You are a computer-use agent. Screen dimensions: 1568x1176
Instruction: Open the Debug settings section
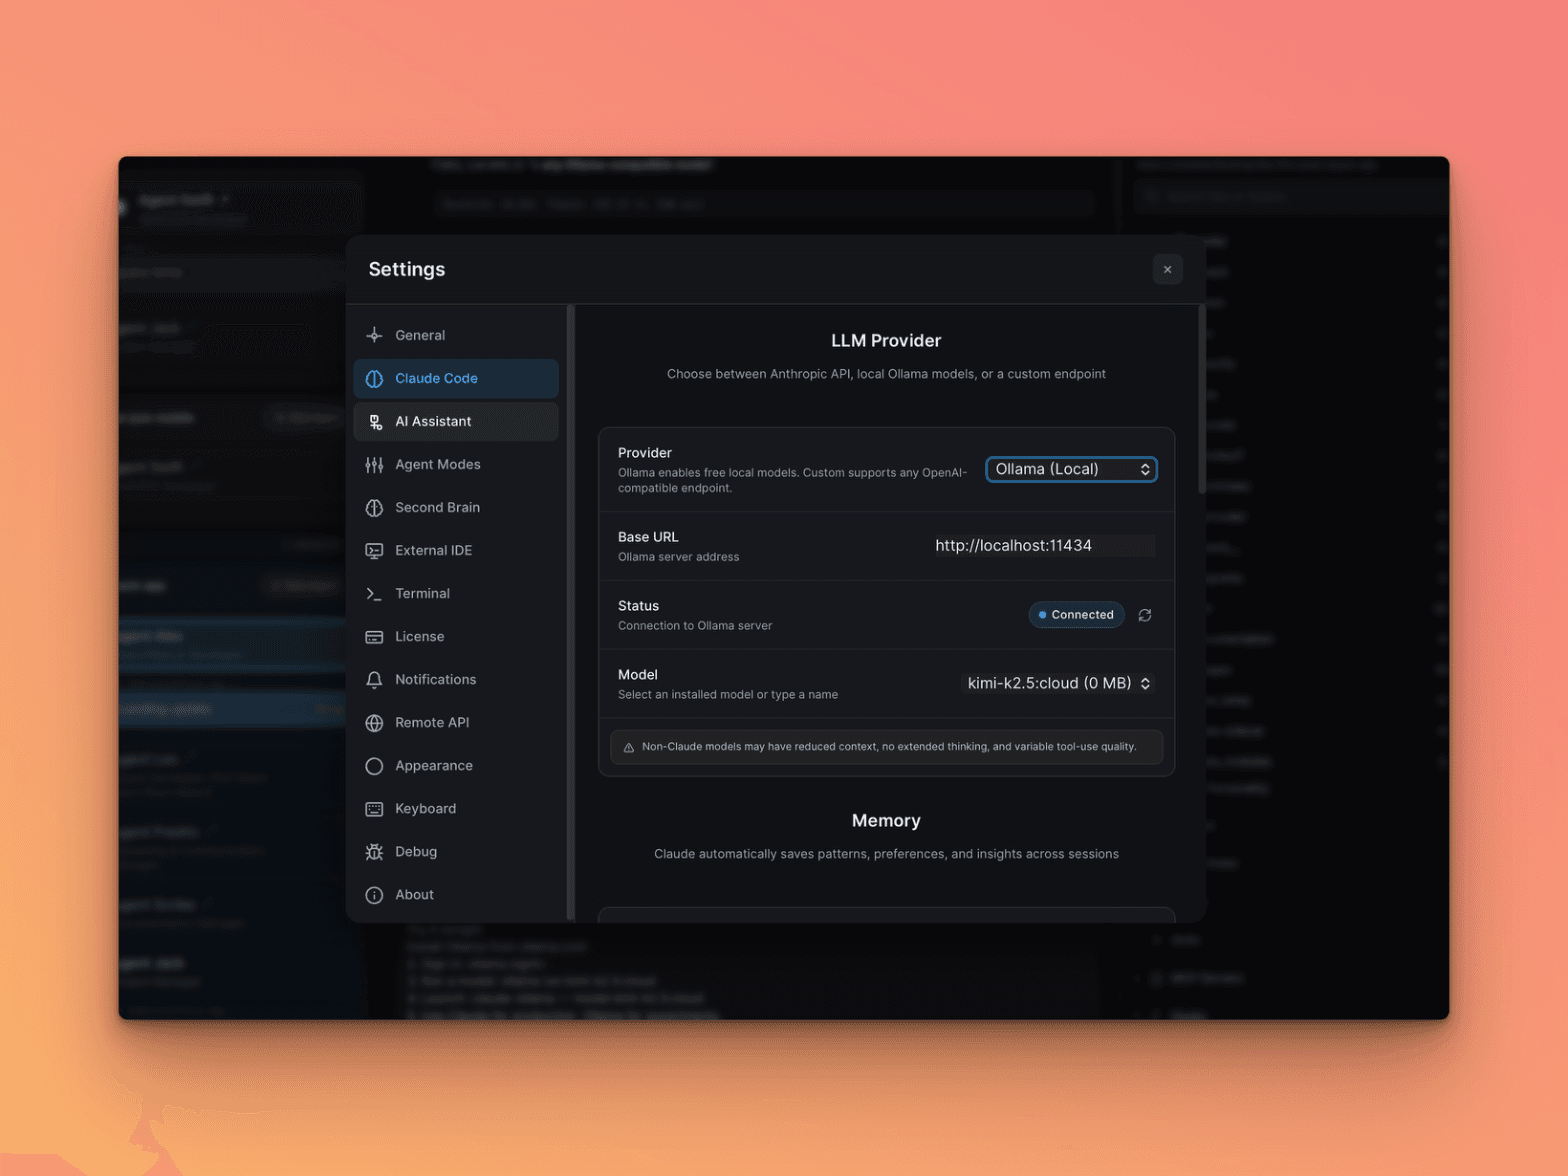pos(456,852)
